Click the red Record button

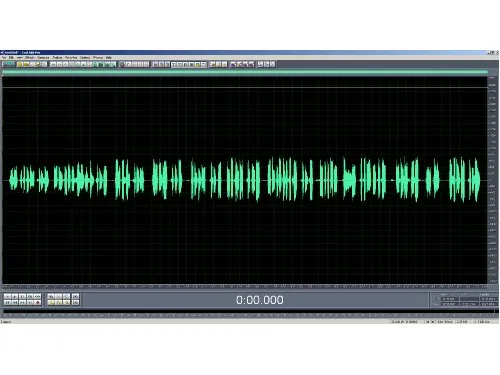point(37,302)
